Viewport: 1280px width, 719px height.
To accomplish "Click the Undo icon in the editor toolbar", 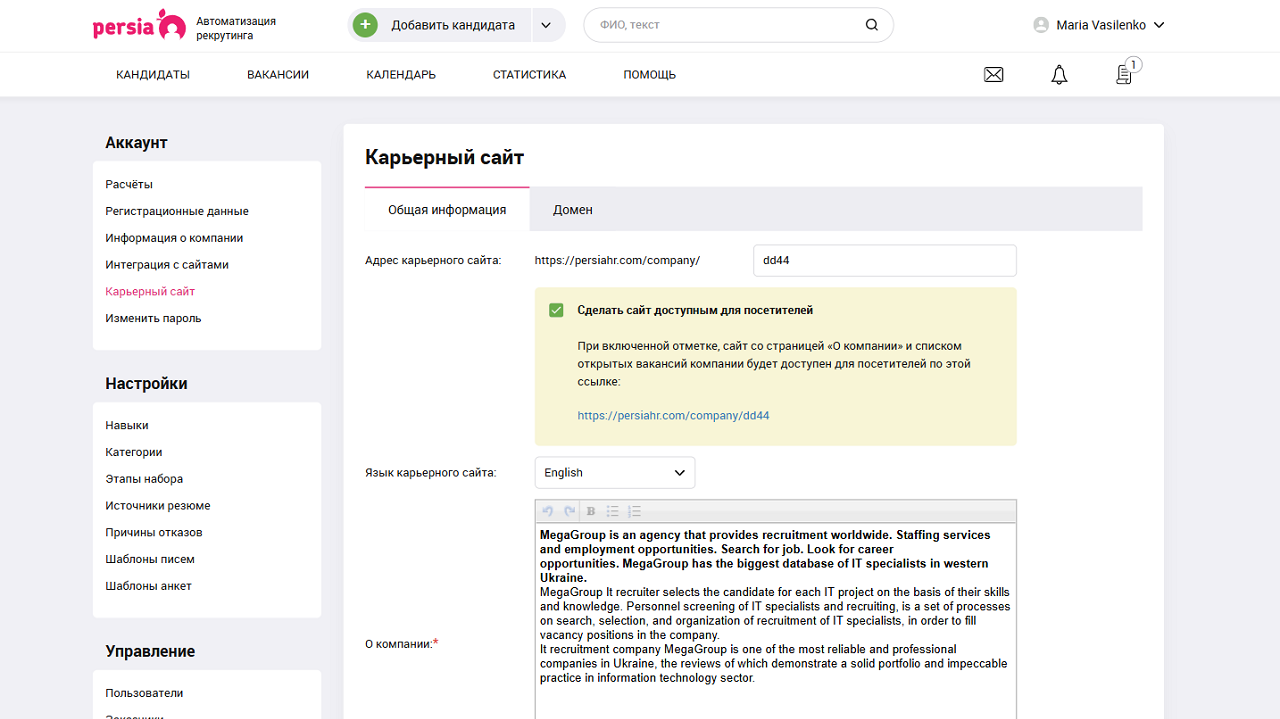I will coord(548,511).
